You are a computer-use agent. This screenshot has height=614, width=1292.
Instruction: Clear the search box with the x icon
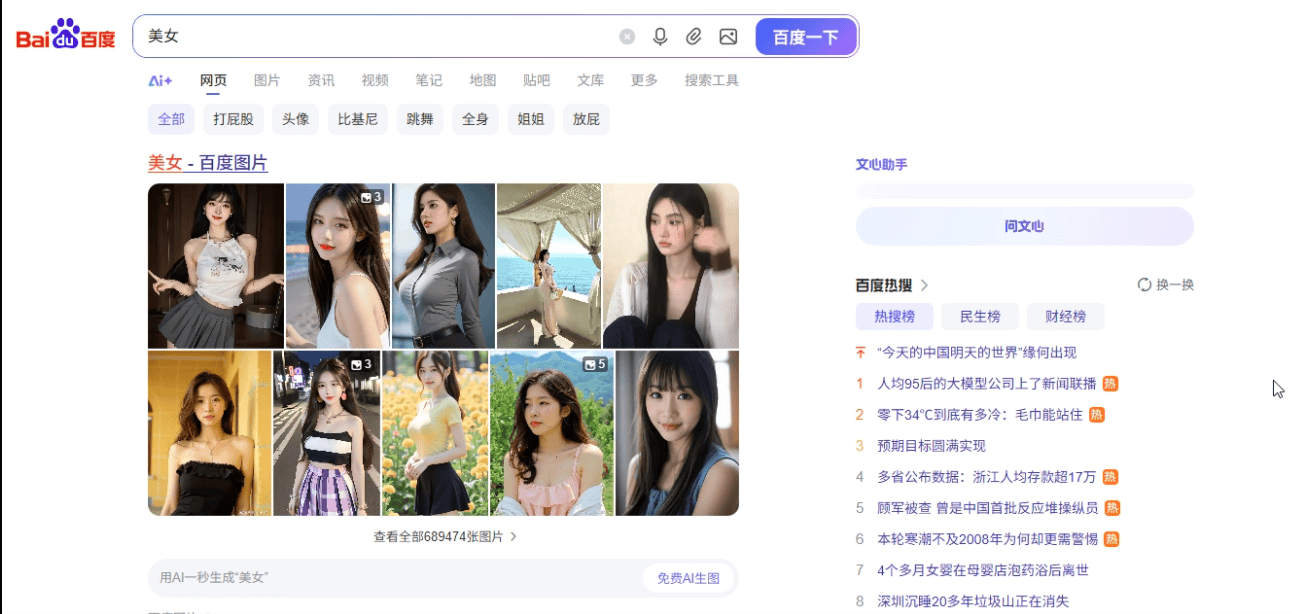pos(626,36)
